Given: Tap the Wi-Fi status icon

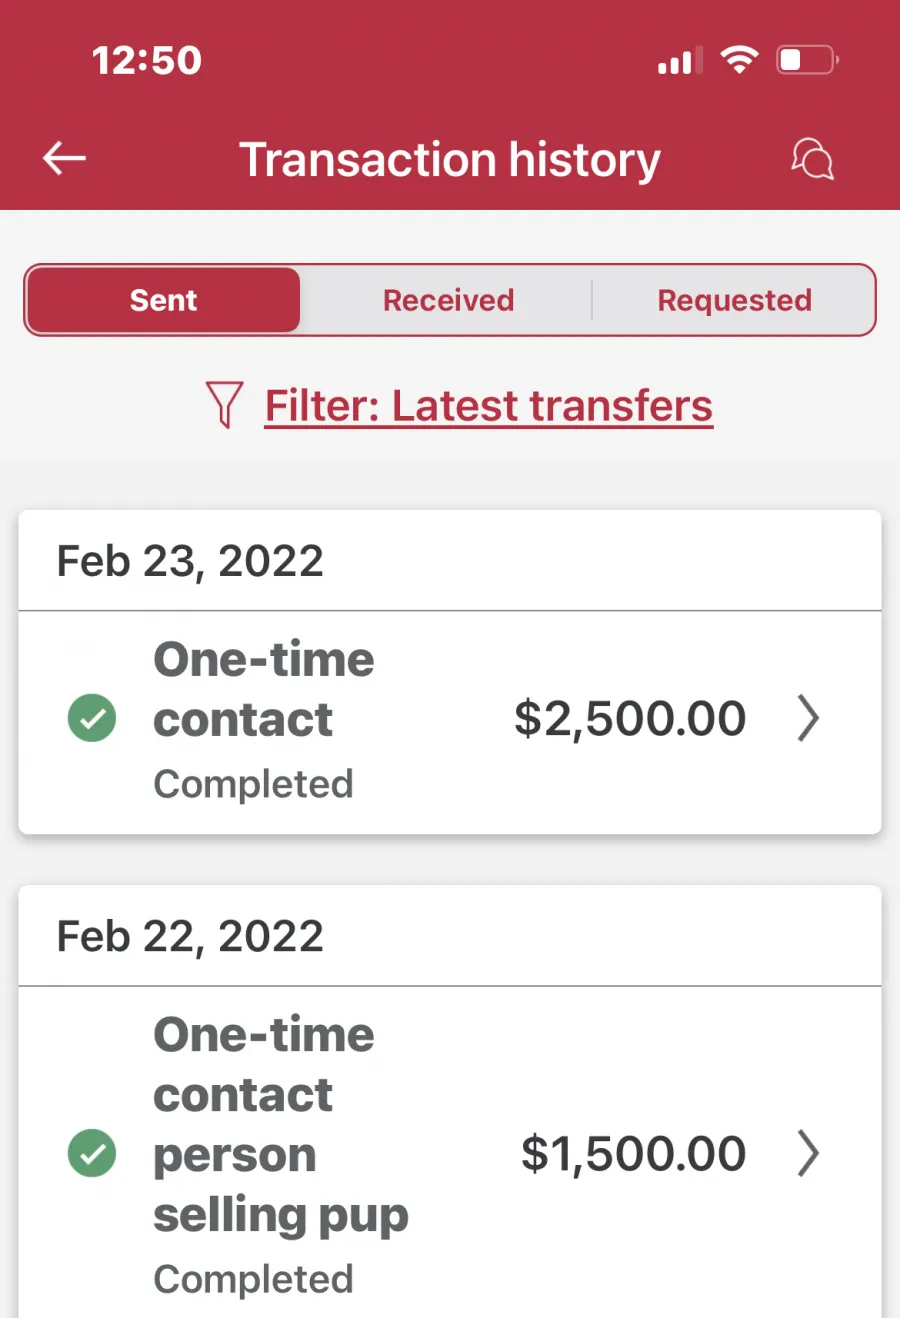Looking at the screenshot, I should point(739,60).
